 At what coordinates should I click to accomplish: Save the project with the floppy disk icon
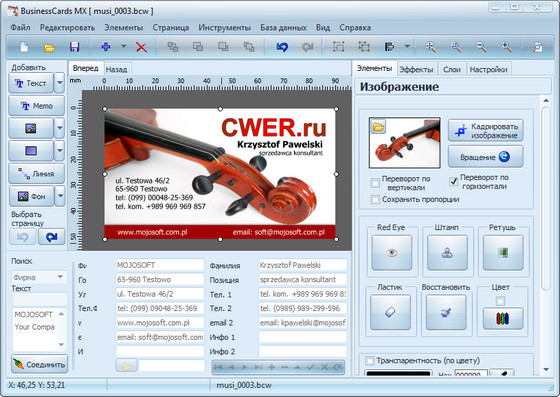(x=74, y=47)
